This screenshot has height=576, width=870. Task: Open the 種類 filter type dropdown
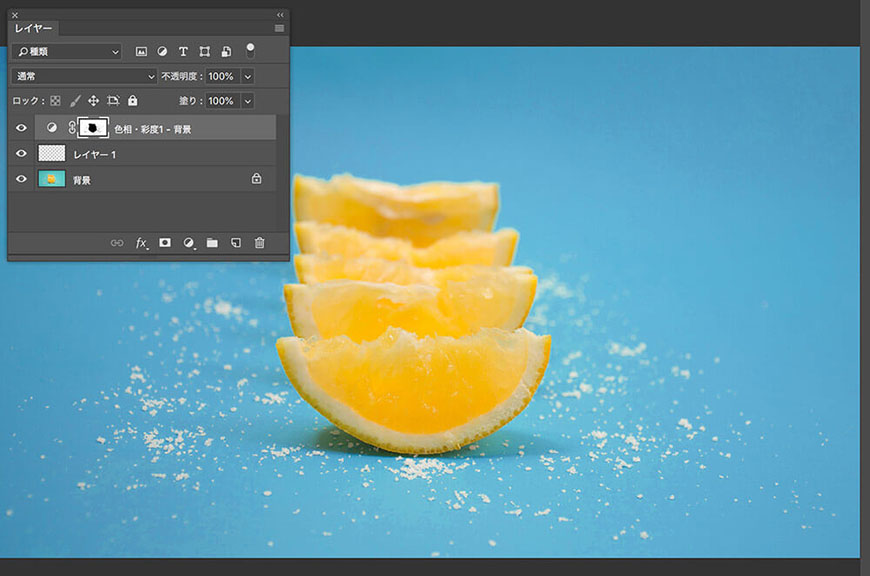(x=67, y=51)
